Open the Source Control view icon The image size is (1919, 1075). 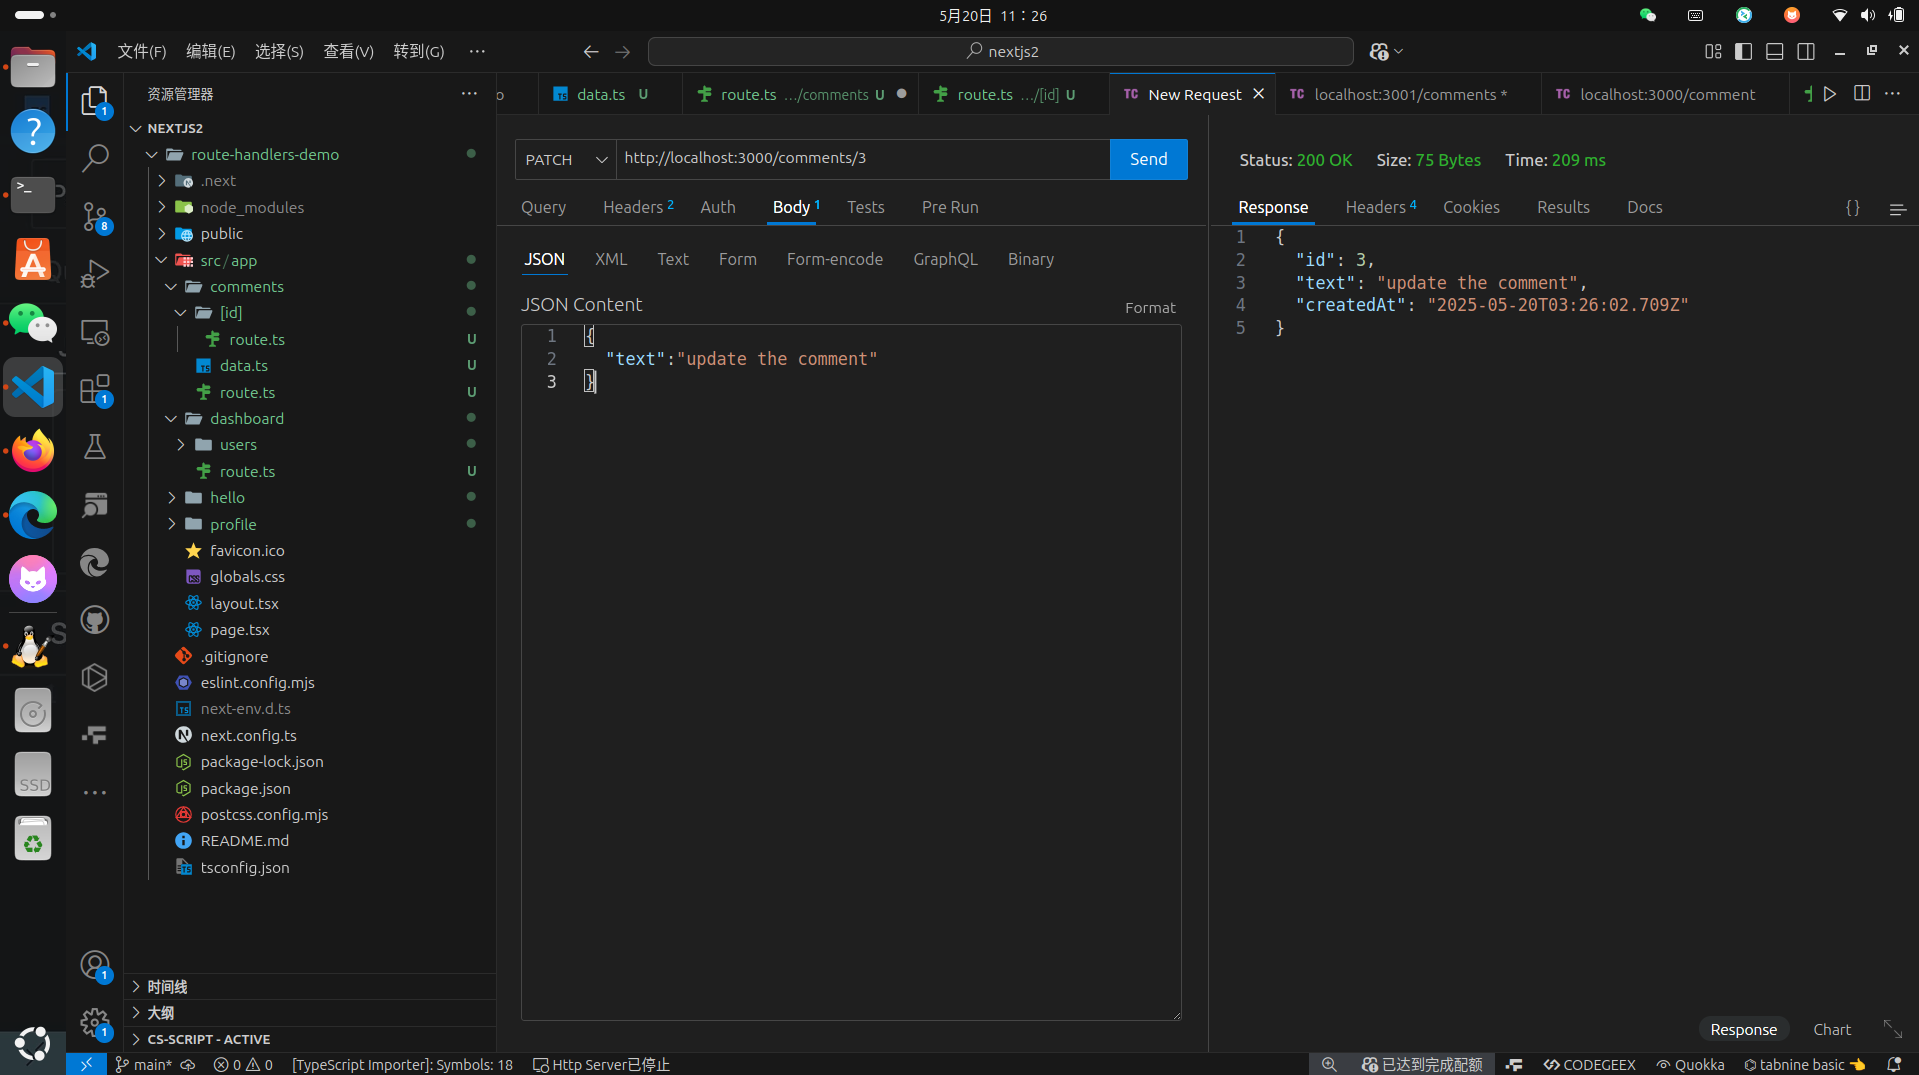coord(95,216)
